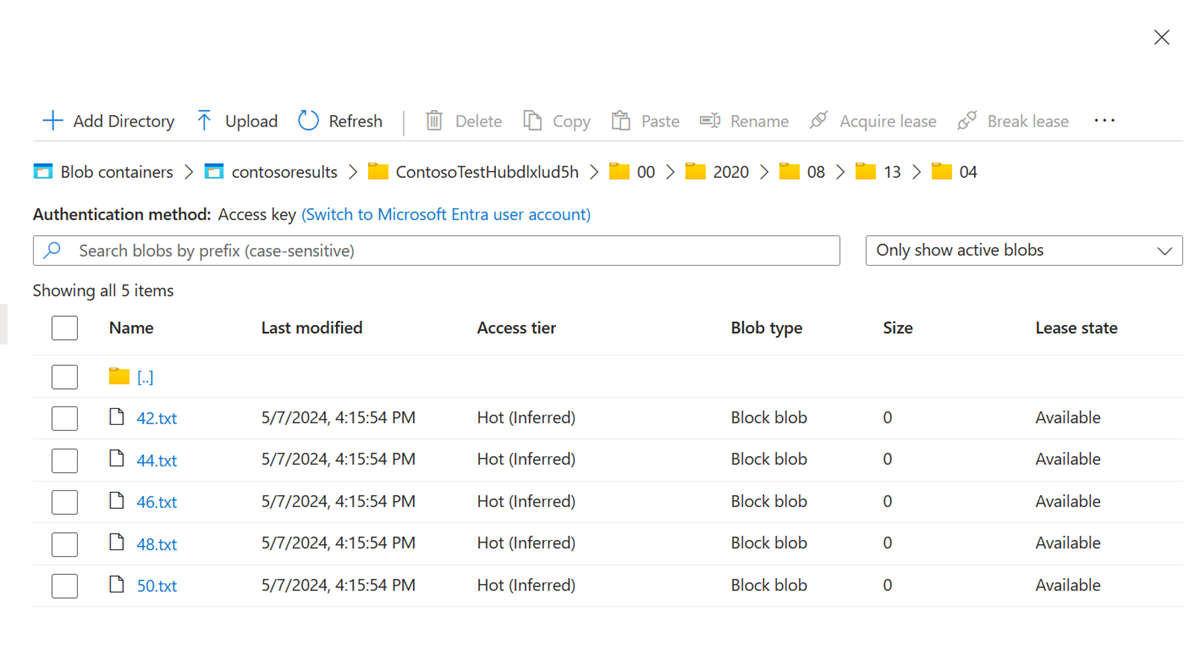This screenshot has width=1200, height=645.
Task: Select the Upload icon
Action: coord(203,120)
